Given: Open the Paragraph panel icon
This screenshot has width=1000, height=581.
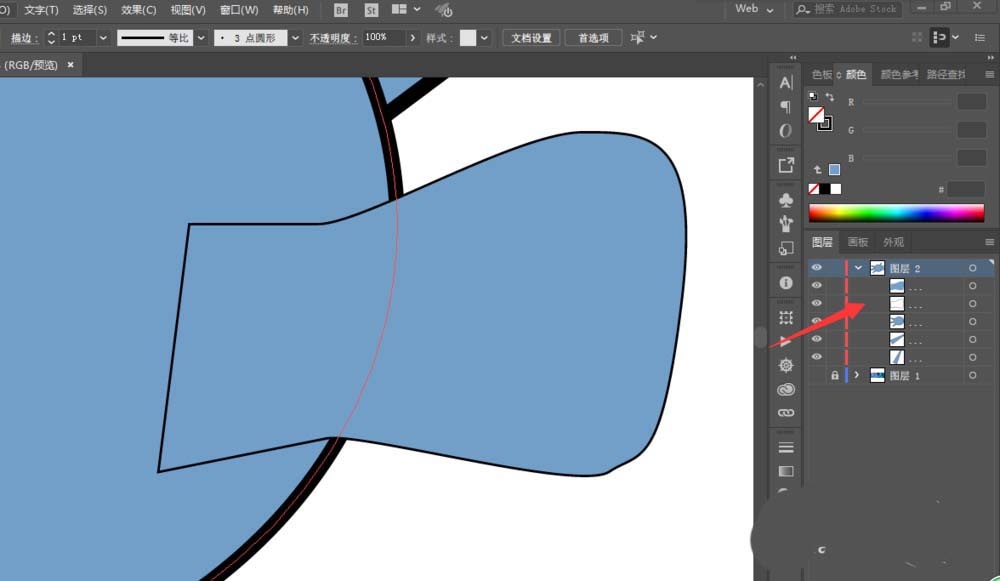Looking at the screenshot, I should click(x=786, y=107).
